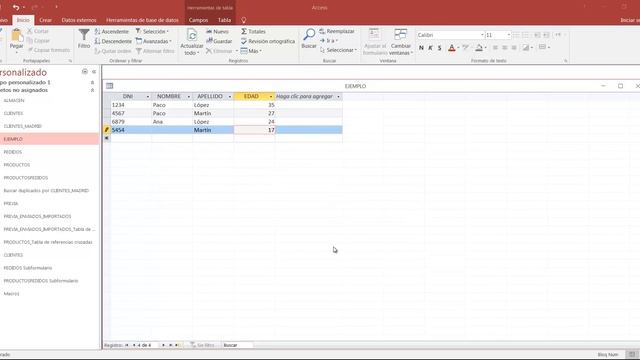Select the row selector of record 5454

click(106, 130)
